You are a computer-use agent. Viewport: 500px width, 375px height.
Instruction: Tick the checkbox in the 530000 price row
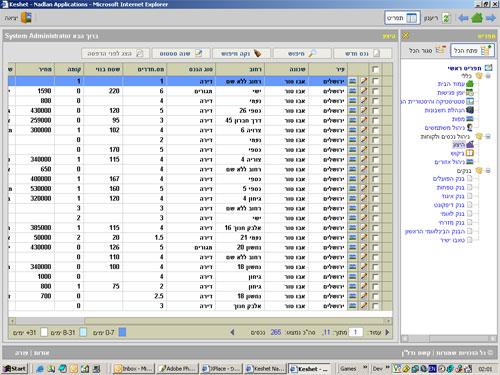tap(375, 189)
